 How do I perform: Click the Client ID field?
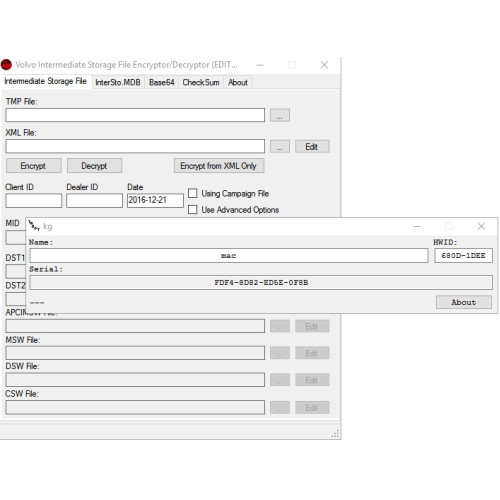(34, 201)
